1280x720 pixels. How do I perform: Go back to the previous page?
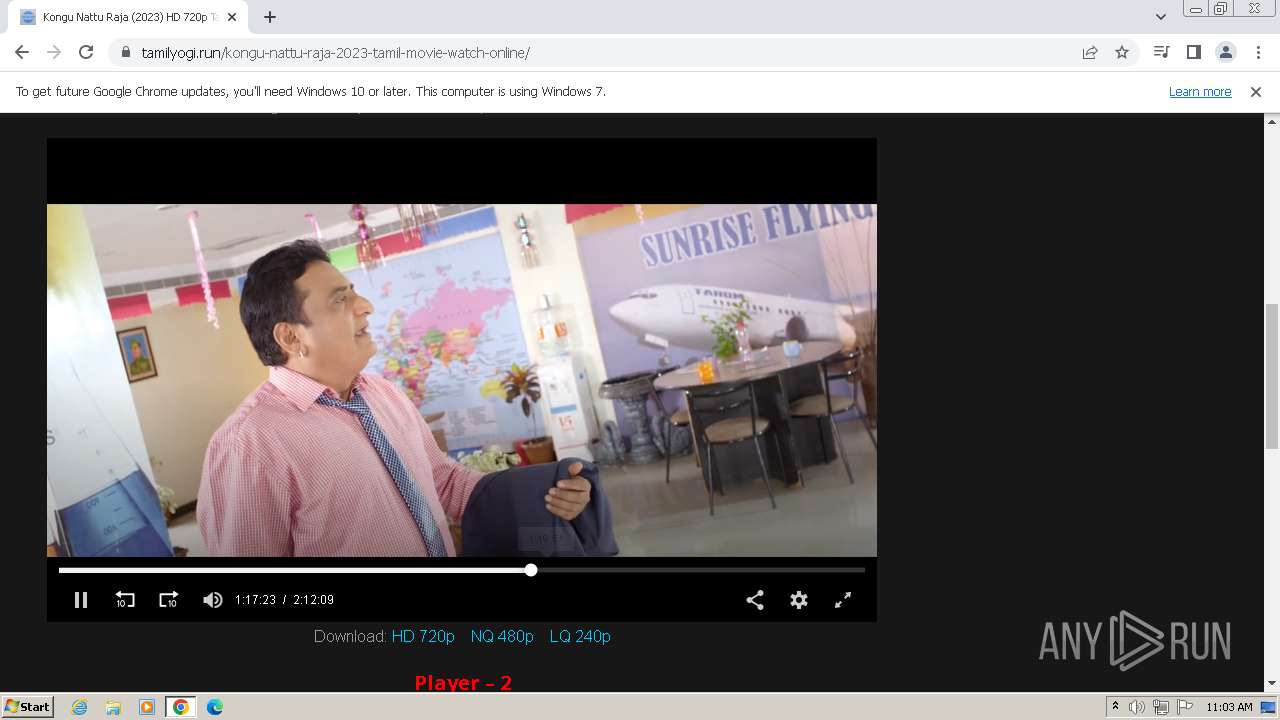pos(22,52)
